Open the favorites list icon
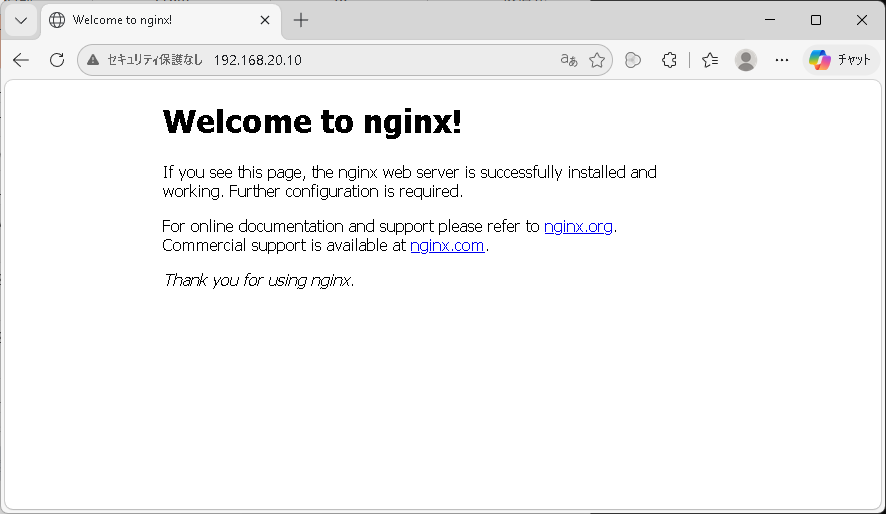The width and height of the screenshot is (886, 514). tap(710, 60)
